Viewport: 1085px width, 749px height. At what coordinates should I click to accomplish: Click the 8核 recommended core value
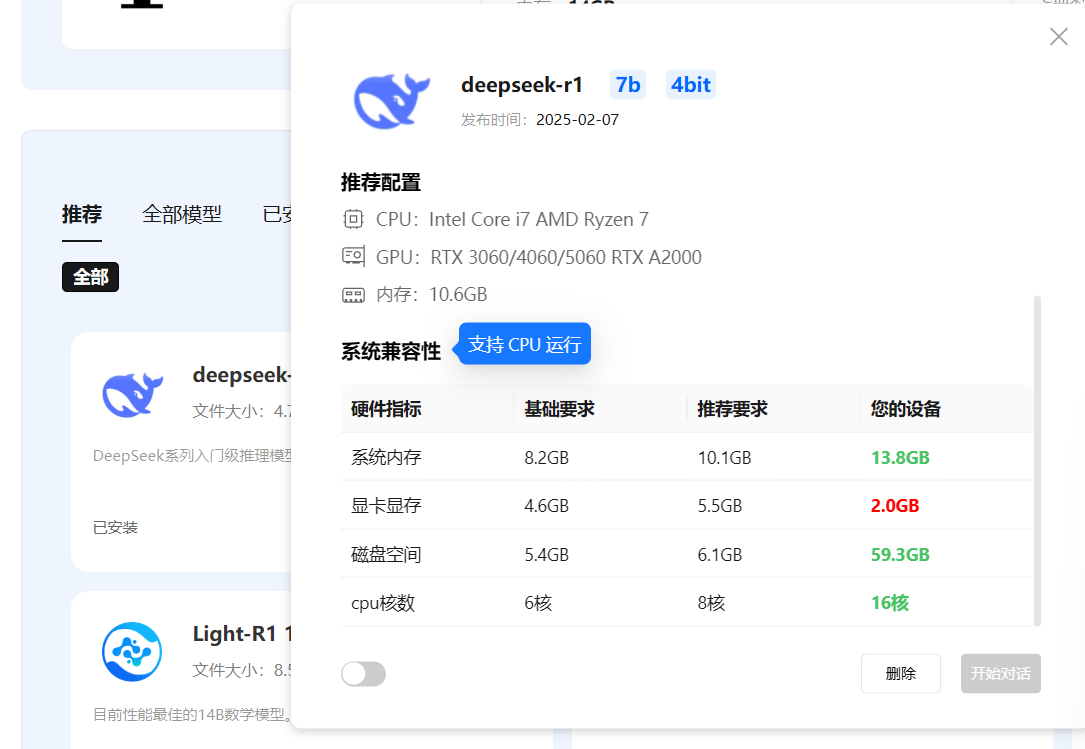[x=711, y=603]
